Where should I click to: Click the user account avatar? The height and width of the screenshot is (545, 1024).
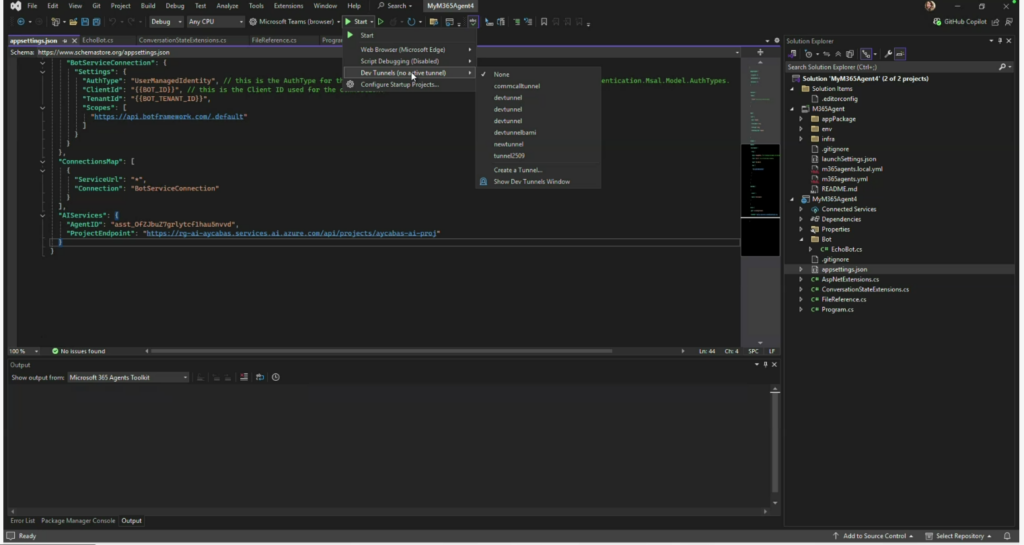(930, 6)
